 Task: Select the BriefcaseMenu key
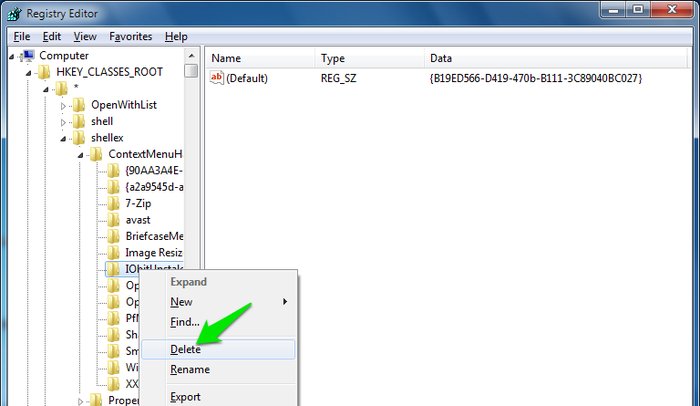[154, 236]
